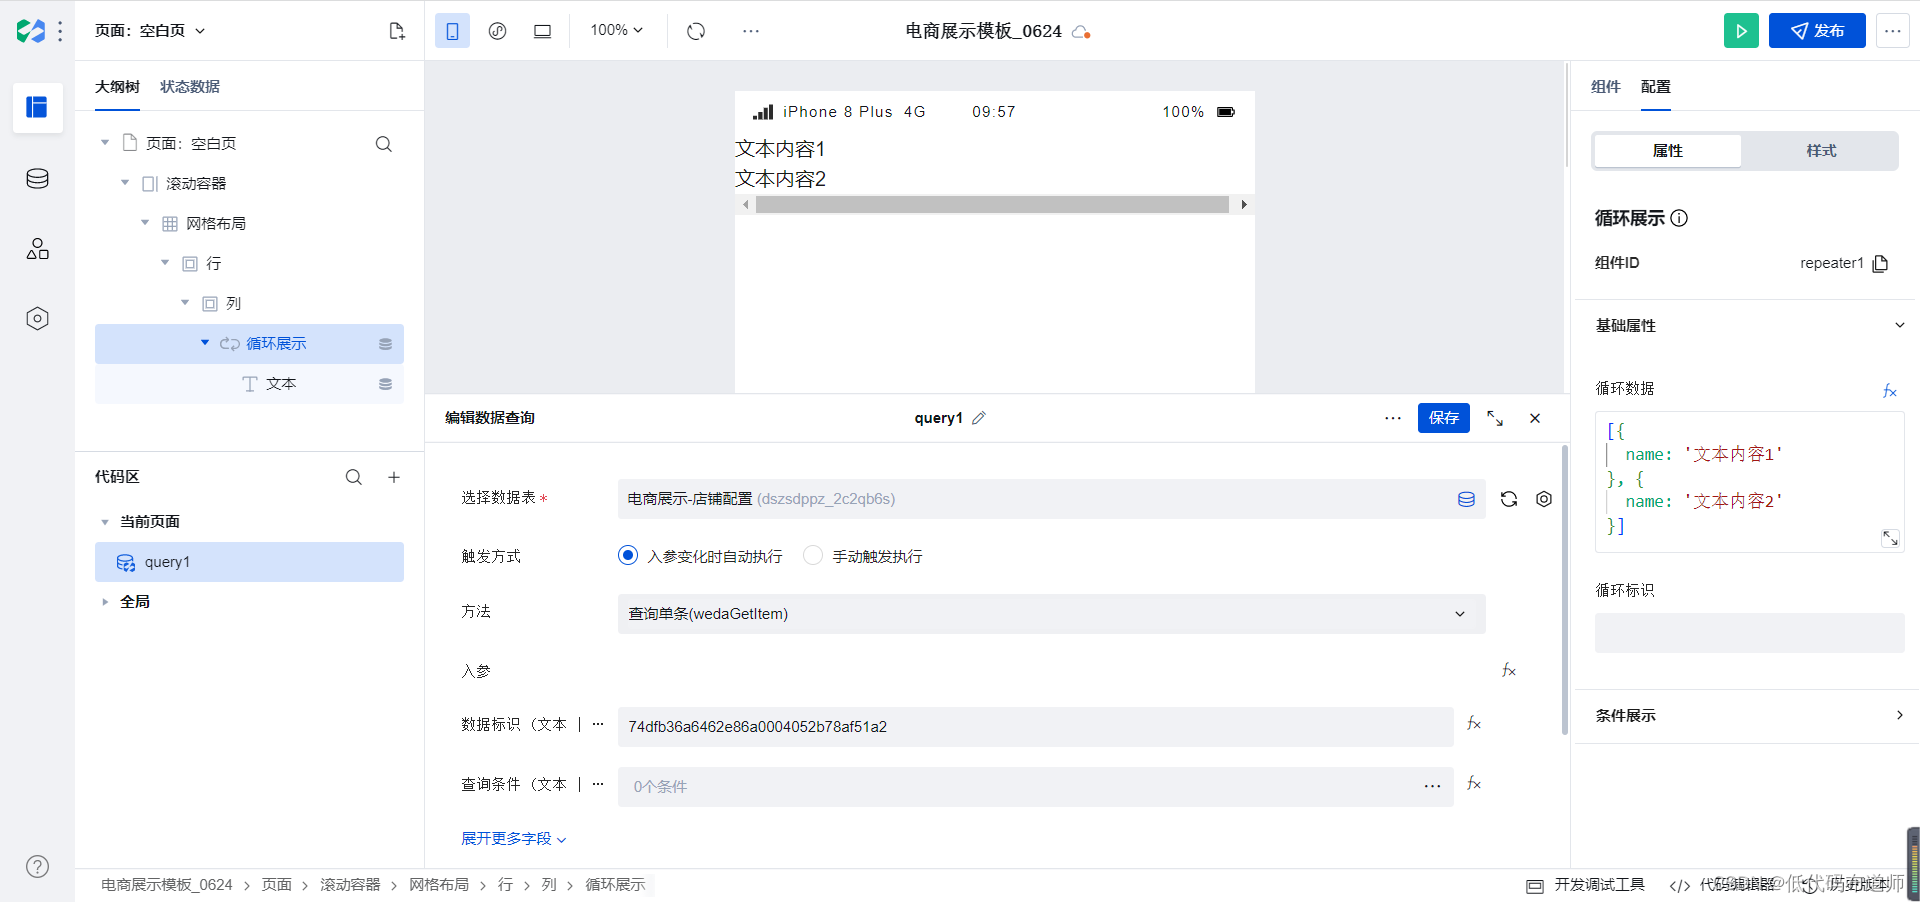Viewport: 1920px width, 902px height.
Task: Open 查询条件 conditions ellipsis
Action: coord(1432,787)
